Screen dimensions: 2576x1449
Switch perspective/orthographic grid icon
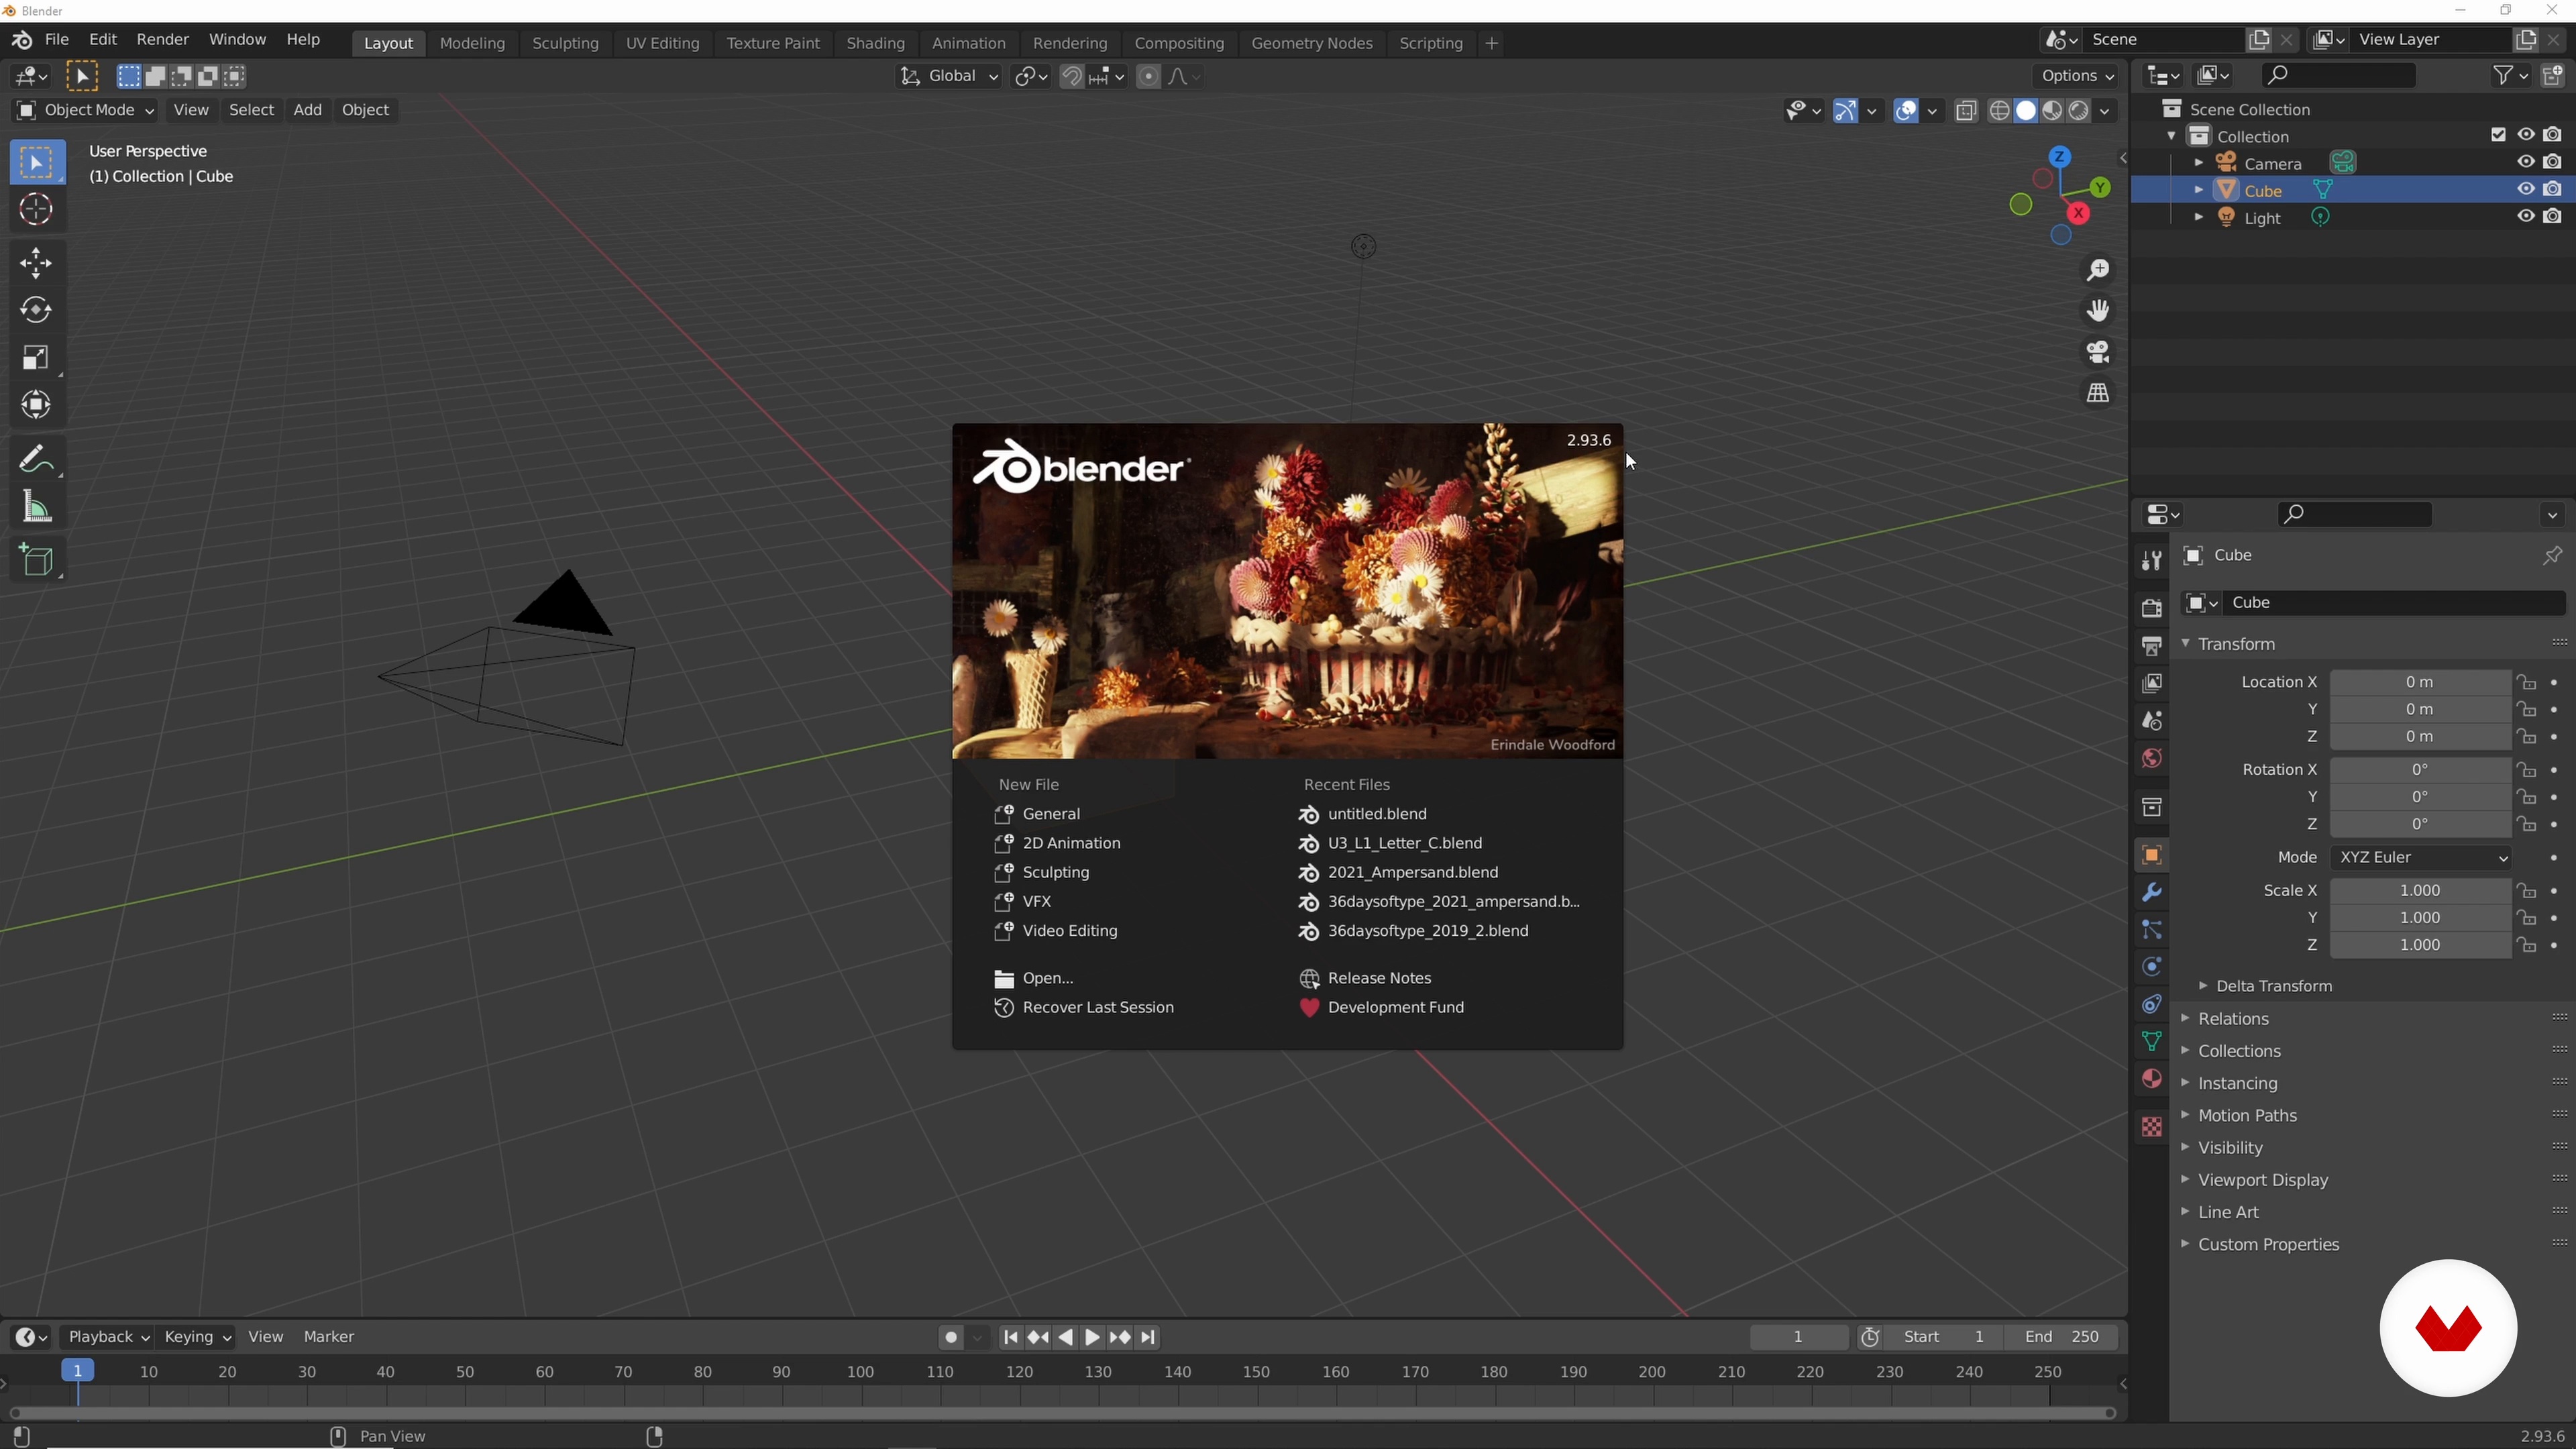2098,394
